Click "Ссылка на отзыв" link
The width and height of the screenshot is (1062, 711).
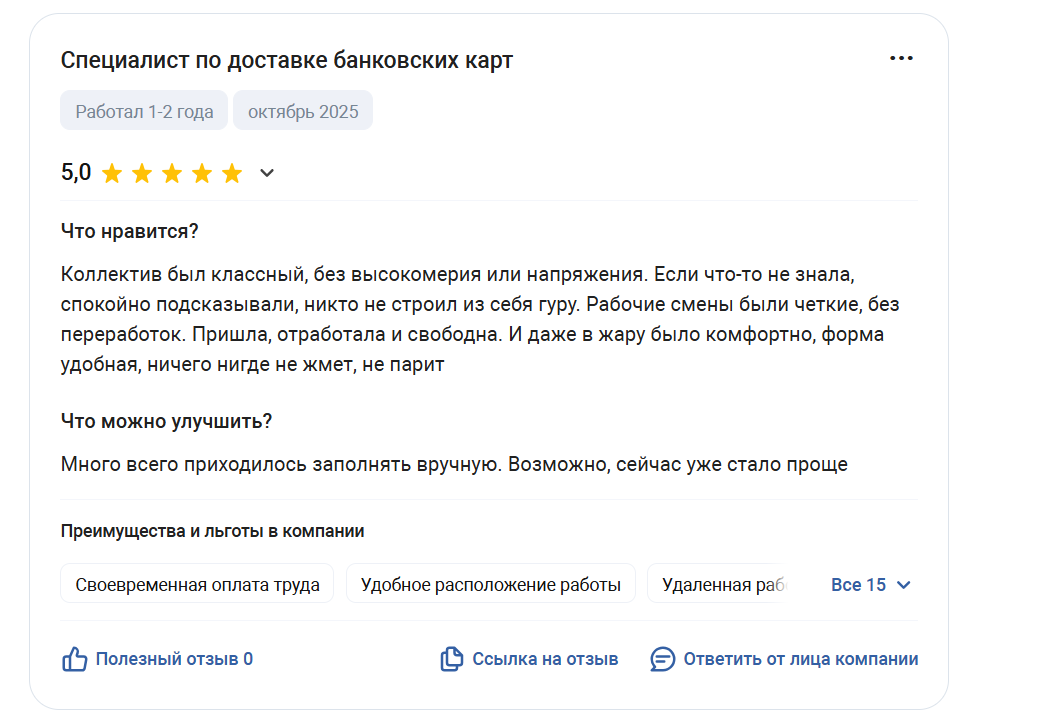tap(545, 659)
